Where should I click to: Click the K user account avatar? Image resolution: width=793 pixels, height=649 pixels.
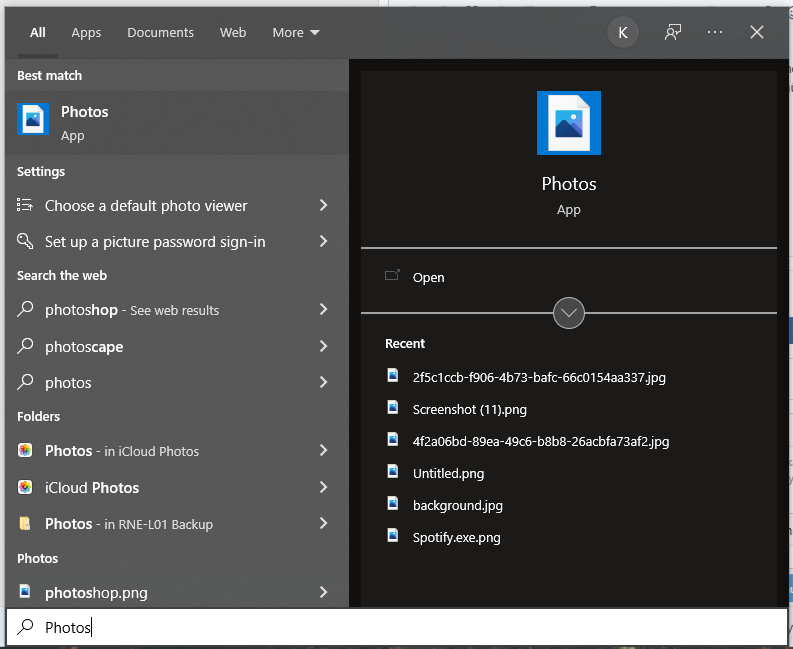[623, 32]
